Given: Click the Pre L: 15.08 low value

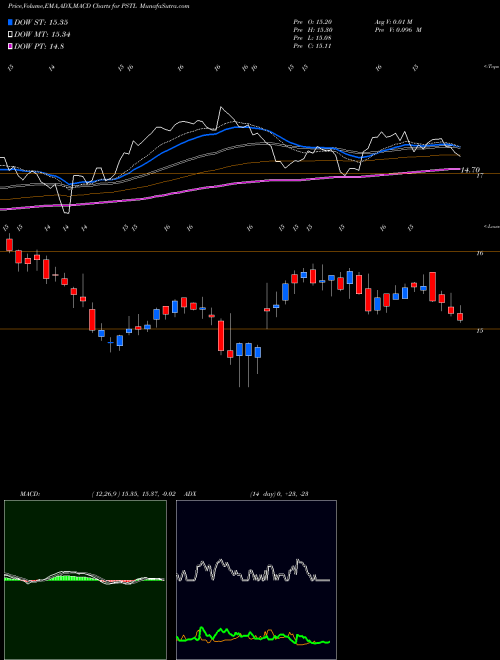Looking at the screenshot, I should tap(313, 38).
